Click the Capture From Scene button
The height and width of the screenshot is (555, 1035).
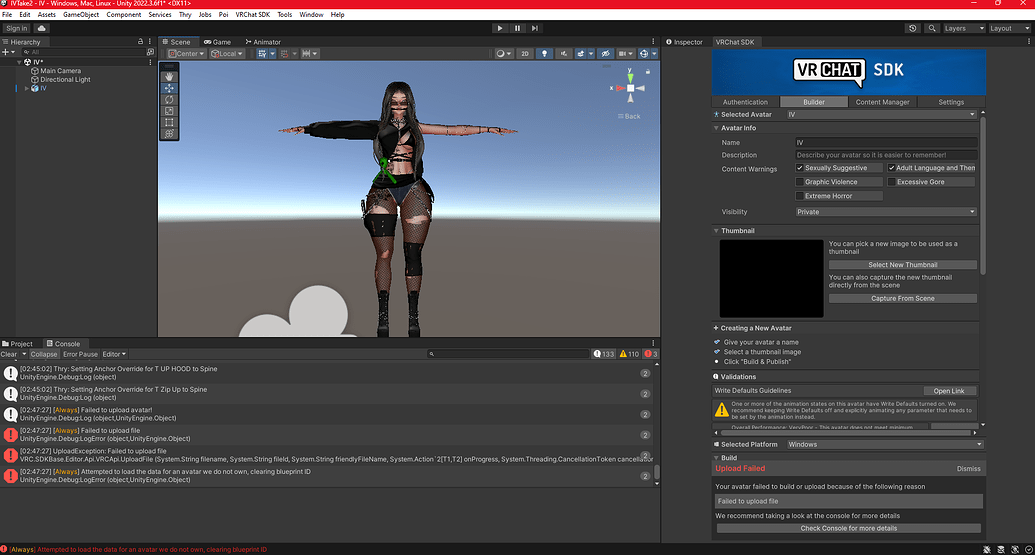(902, 298)
